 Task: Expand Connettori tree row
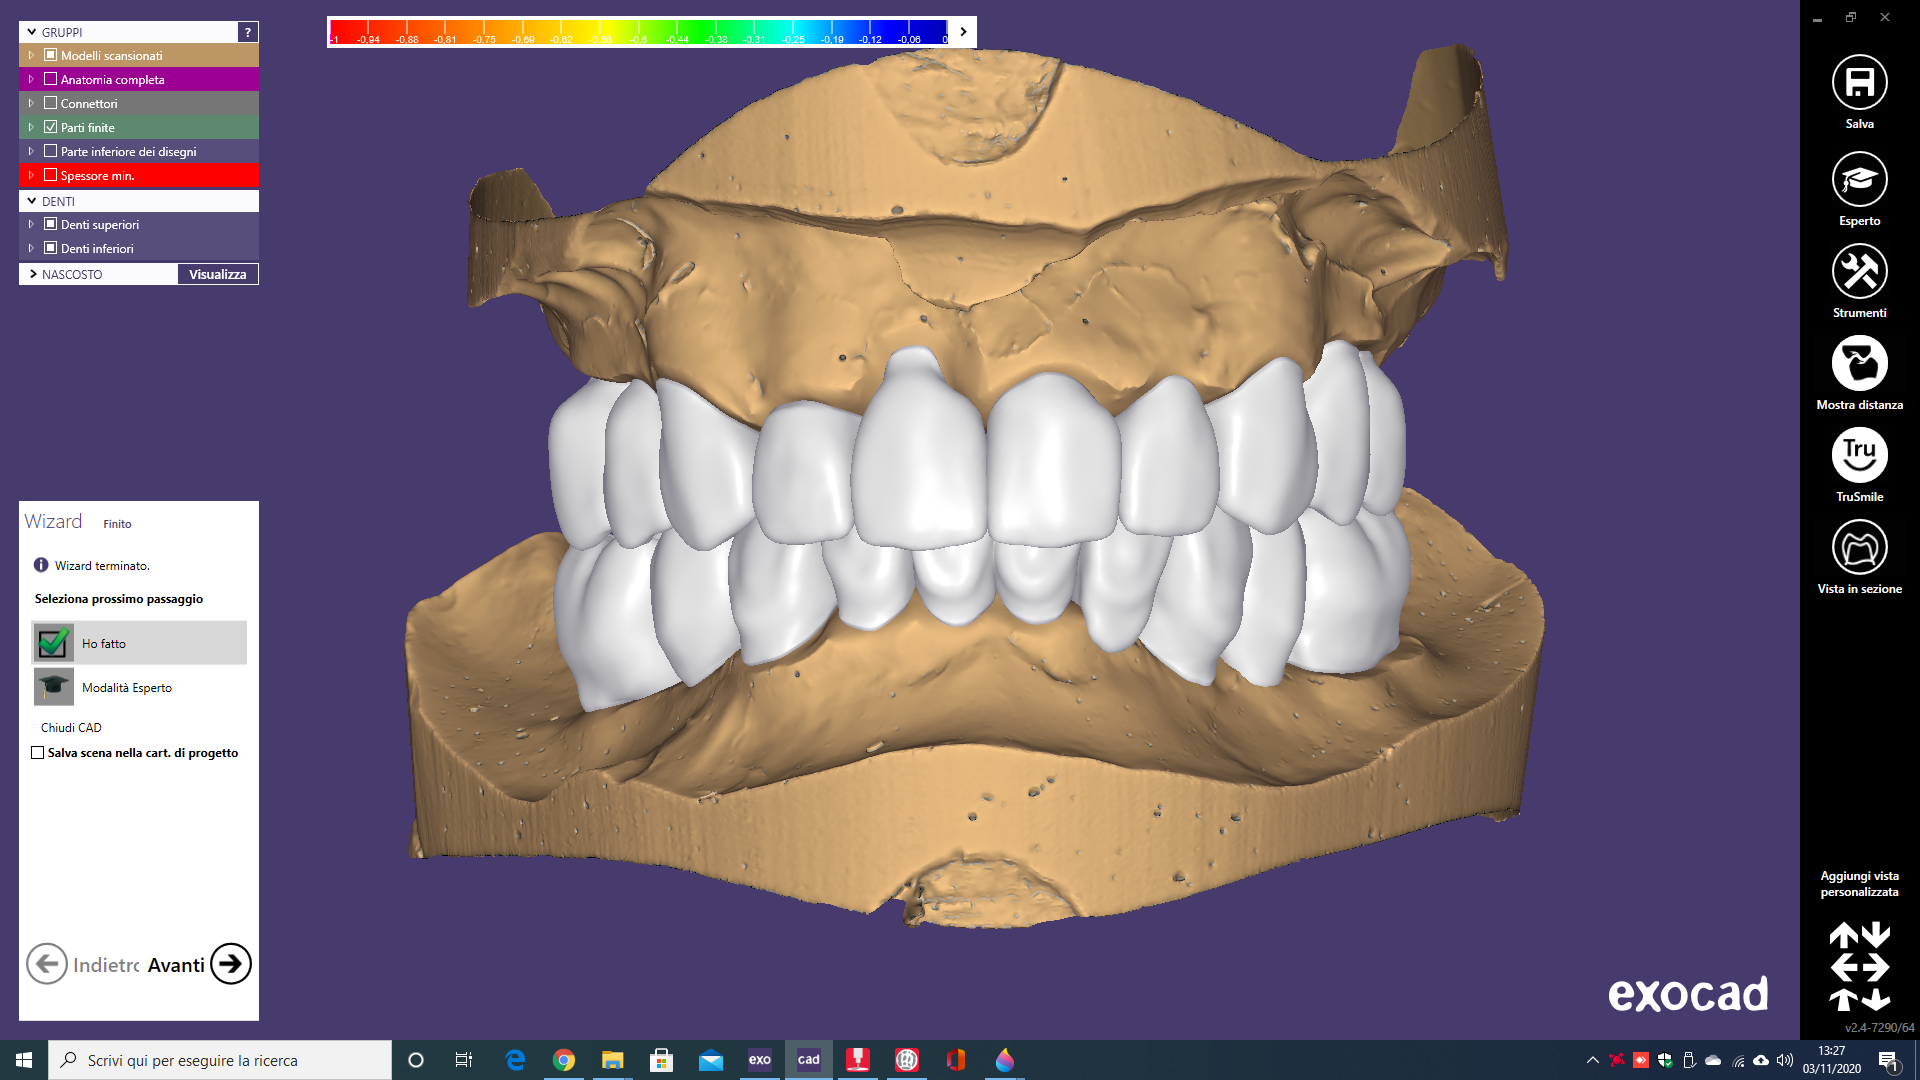tap(31, 103)
